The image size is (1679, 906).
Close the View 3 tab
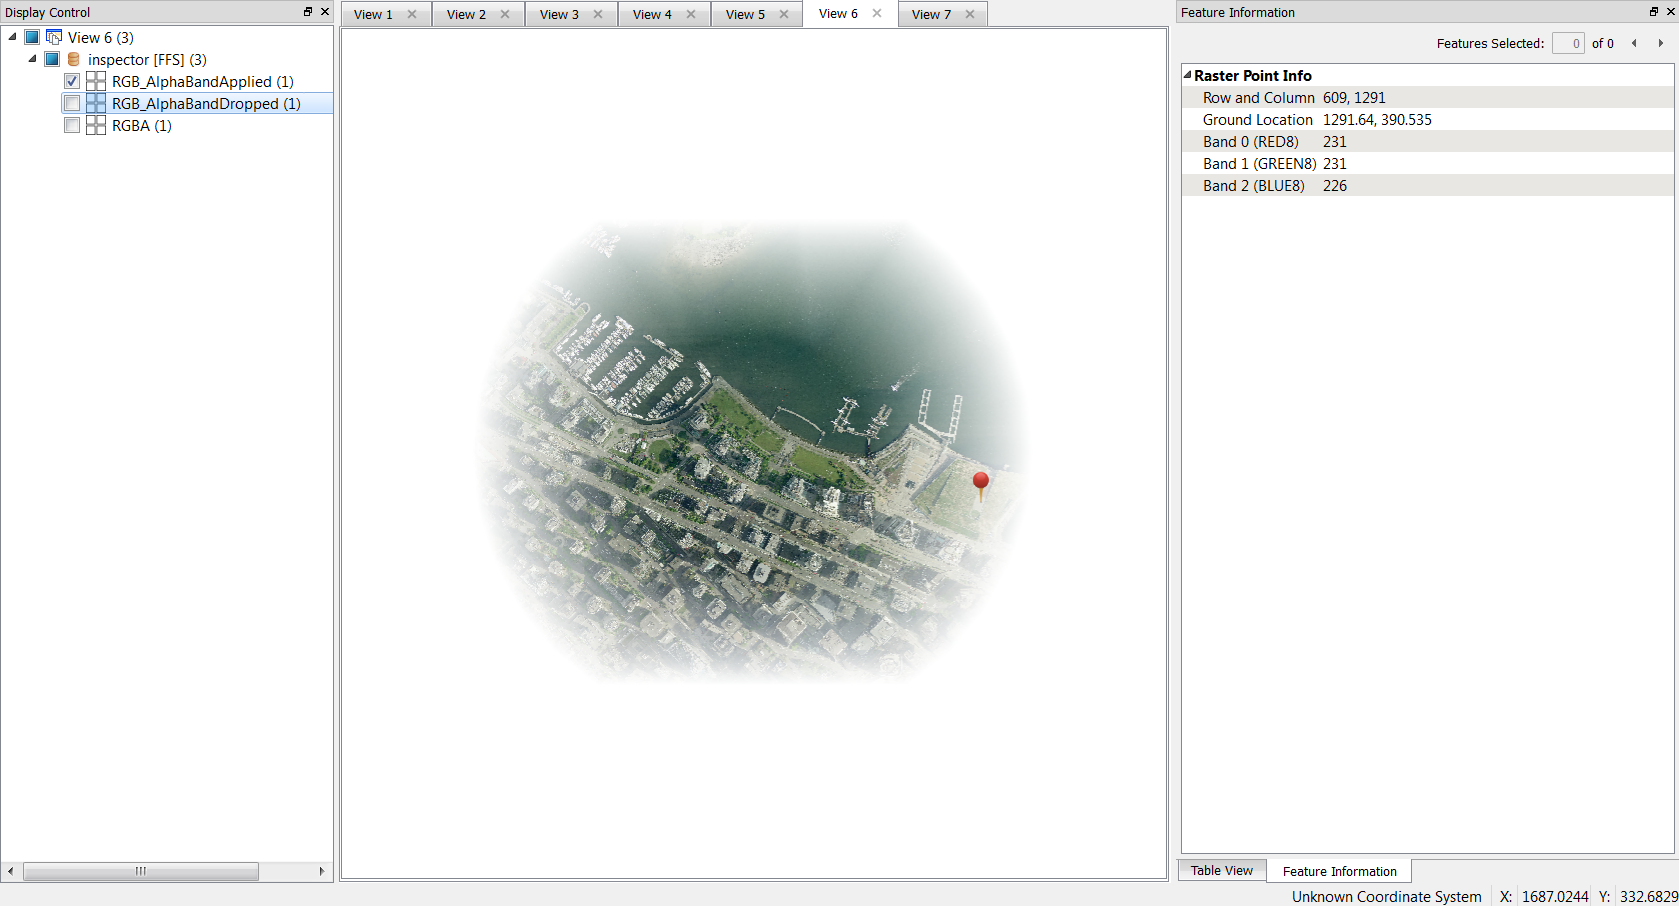tap(598, 14)
